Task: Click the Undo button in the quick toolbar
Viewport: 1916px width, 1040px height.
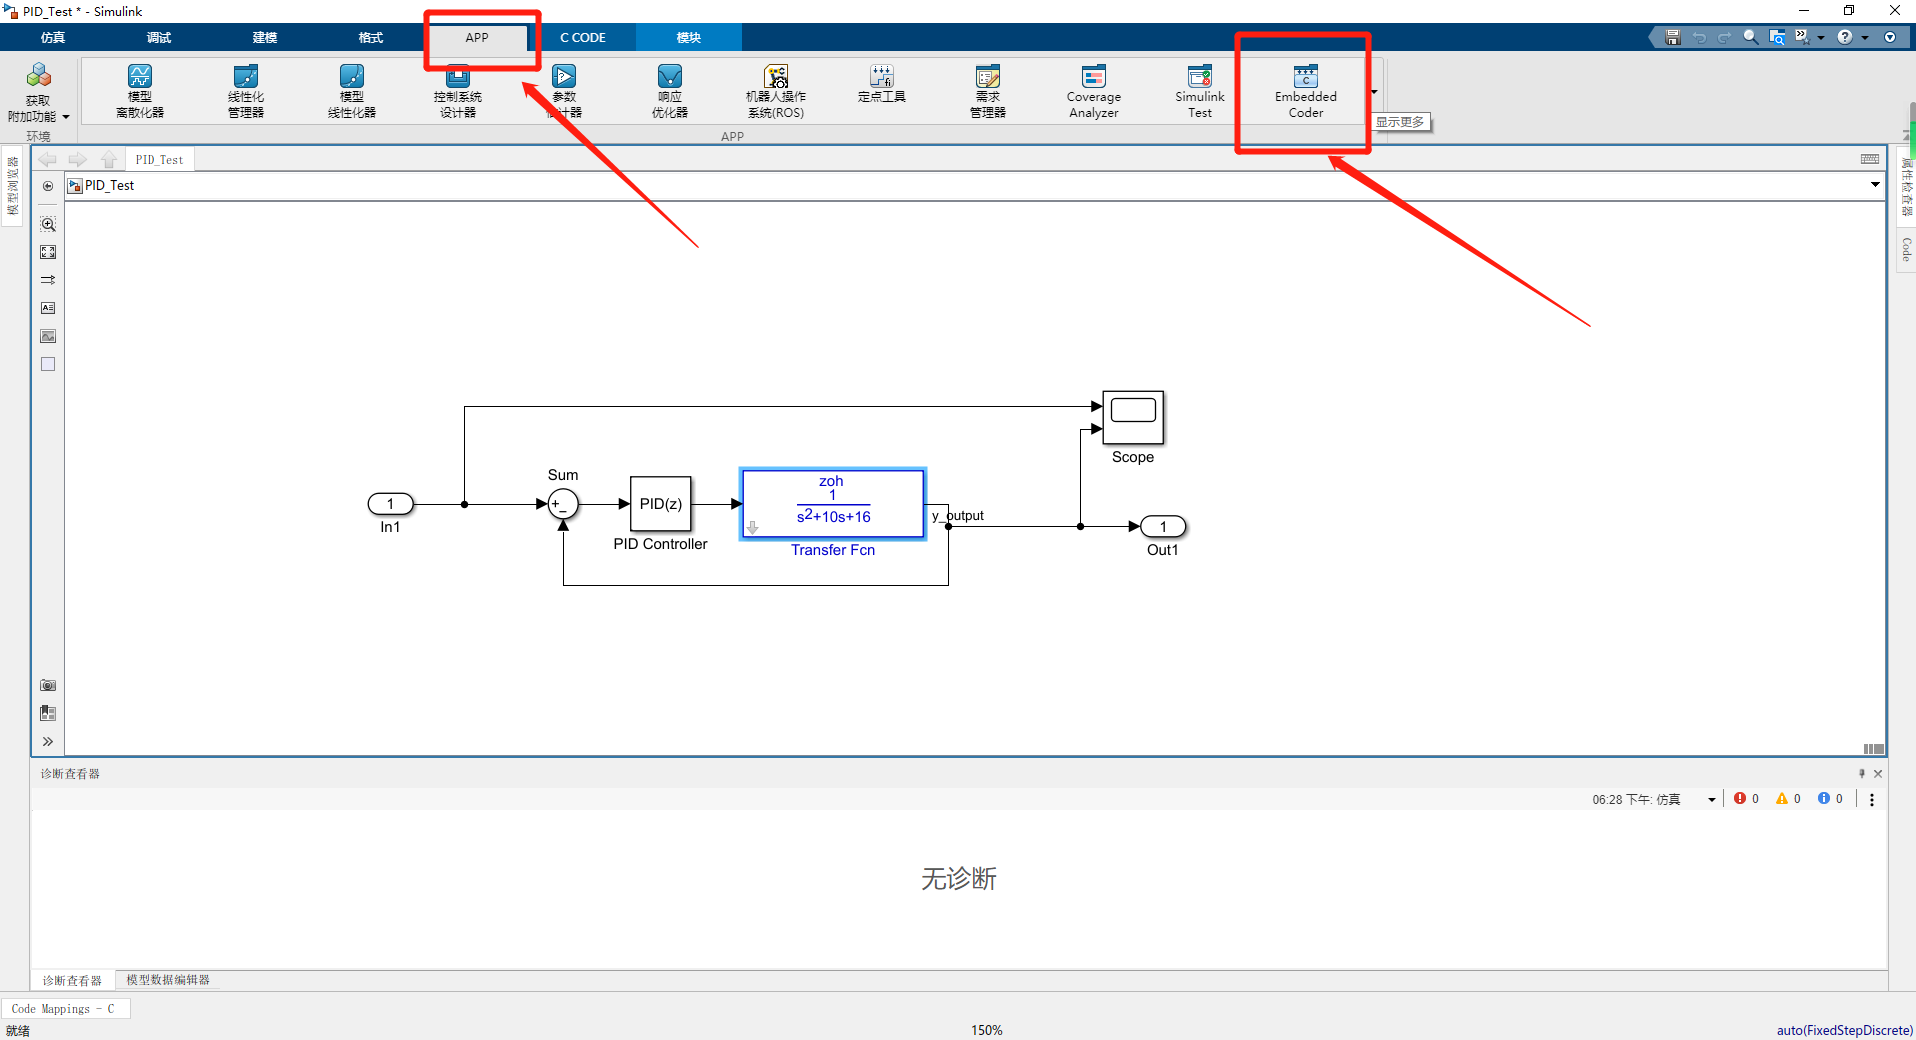Action: [1699, 36]
